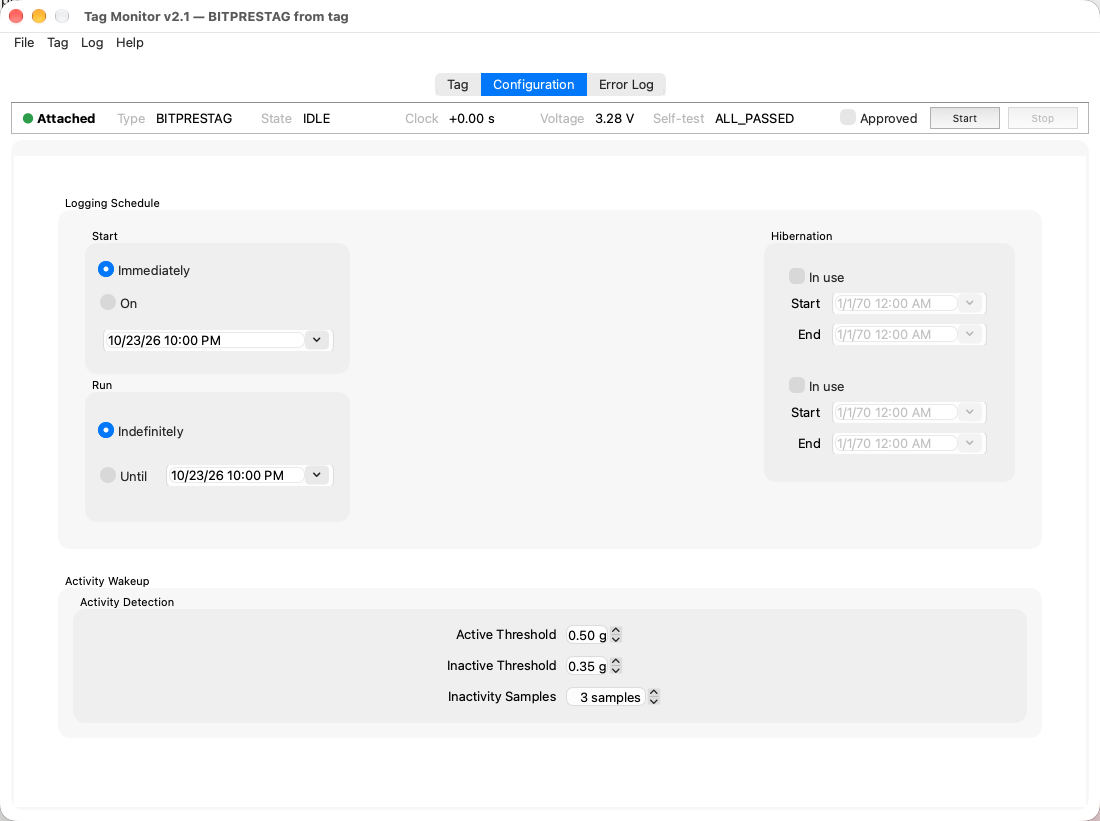Expand the upper Hibernation Start date dropdown
Viewport: 1100px width, 821px height.
click(x=970, y=303)
